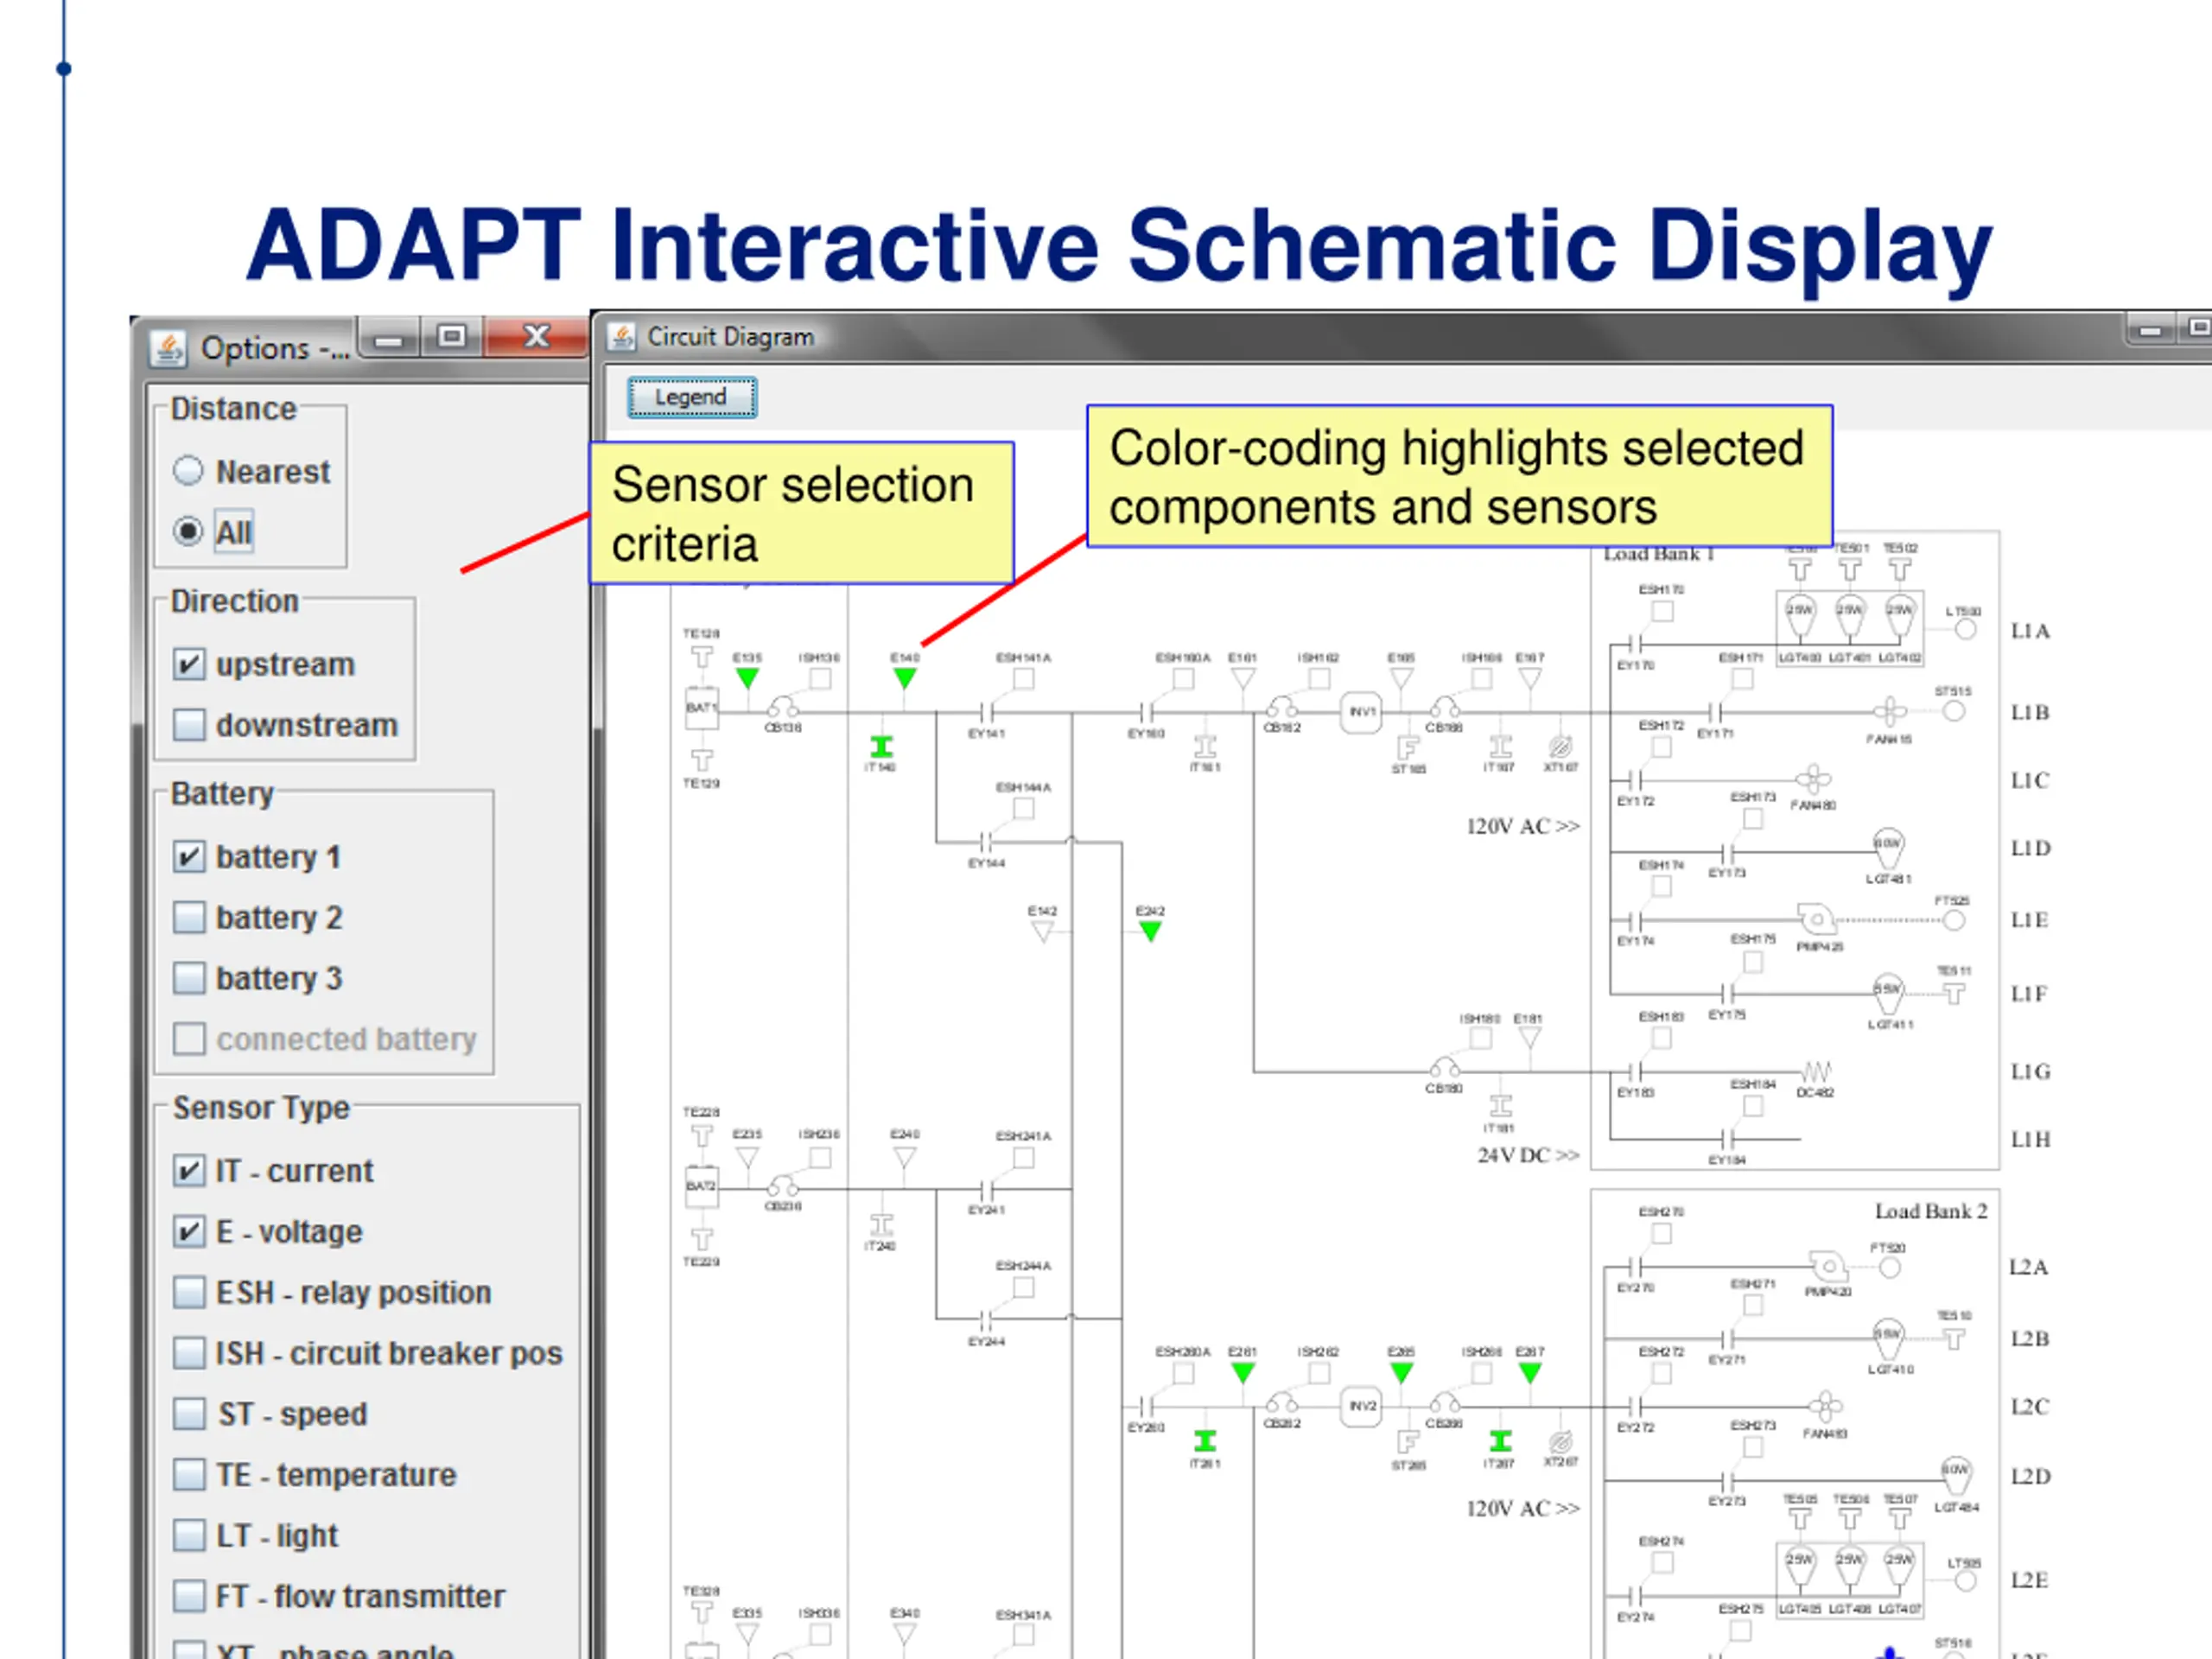
Task: Check the ST - speed checkbox
Action: tap(188, 1413)
